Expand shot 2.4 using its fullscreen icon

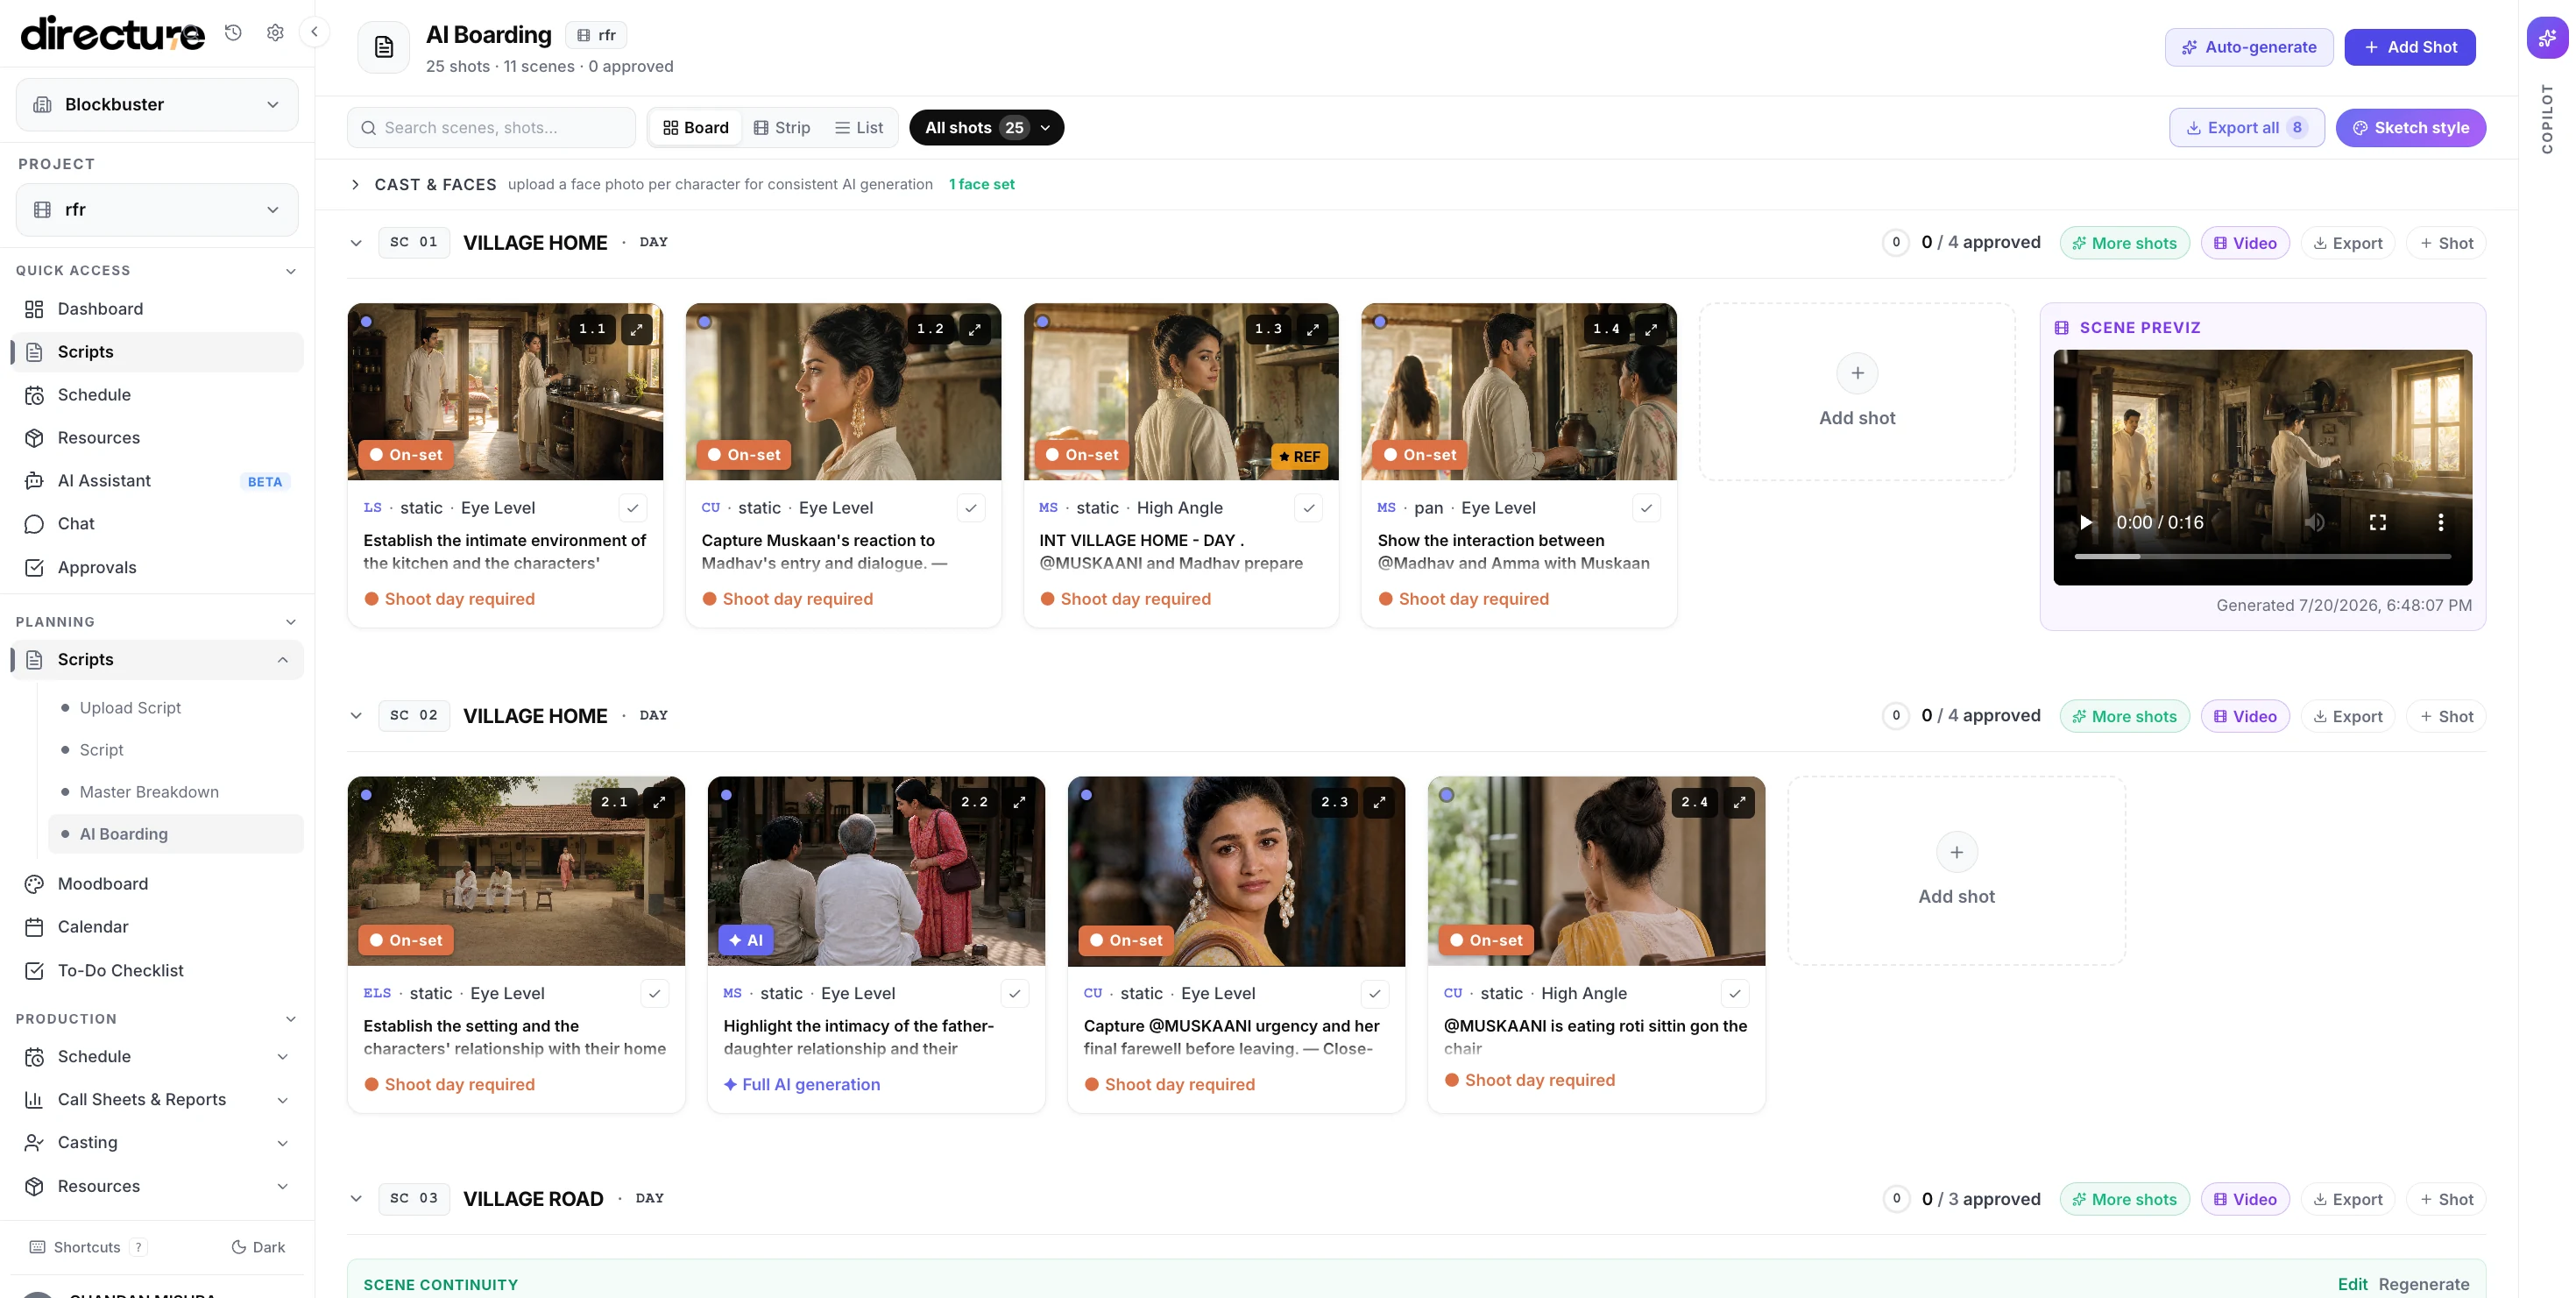[x=1739, y=802]
